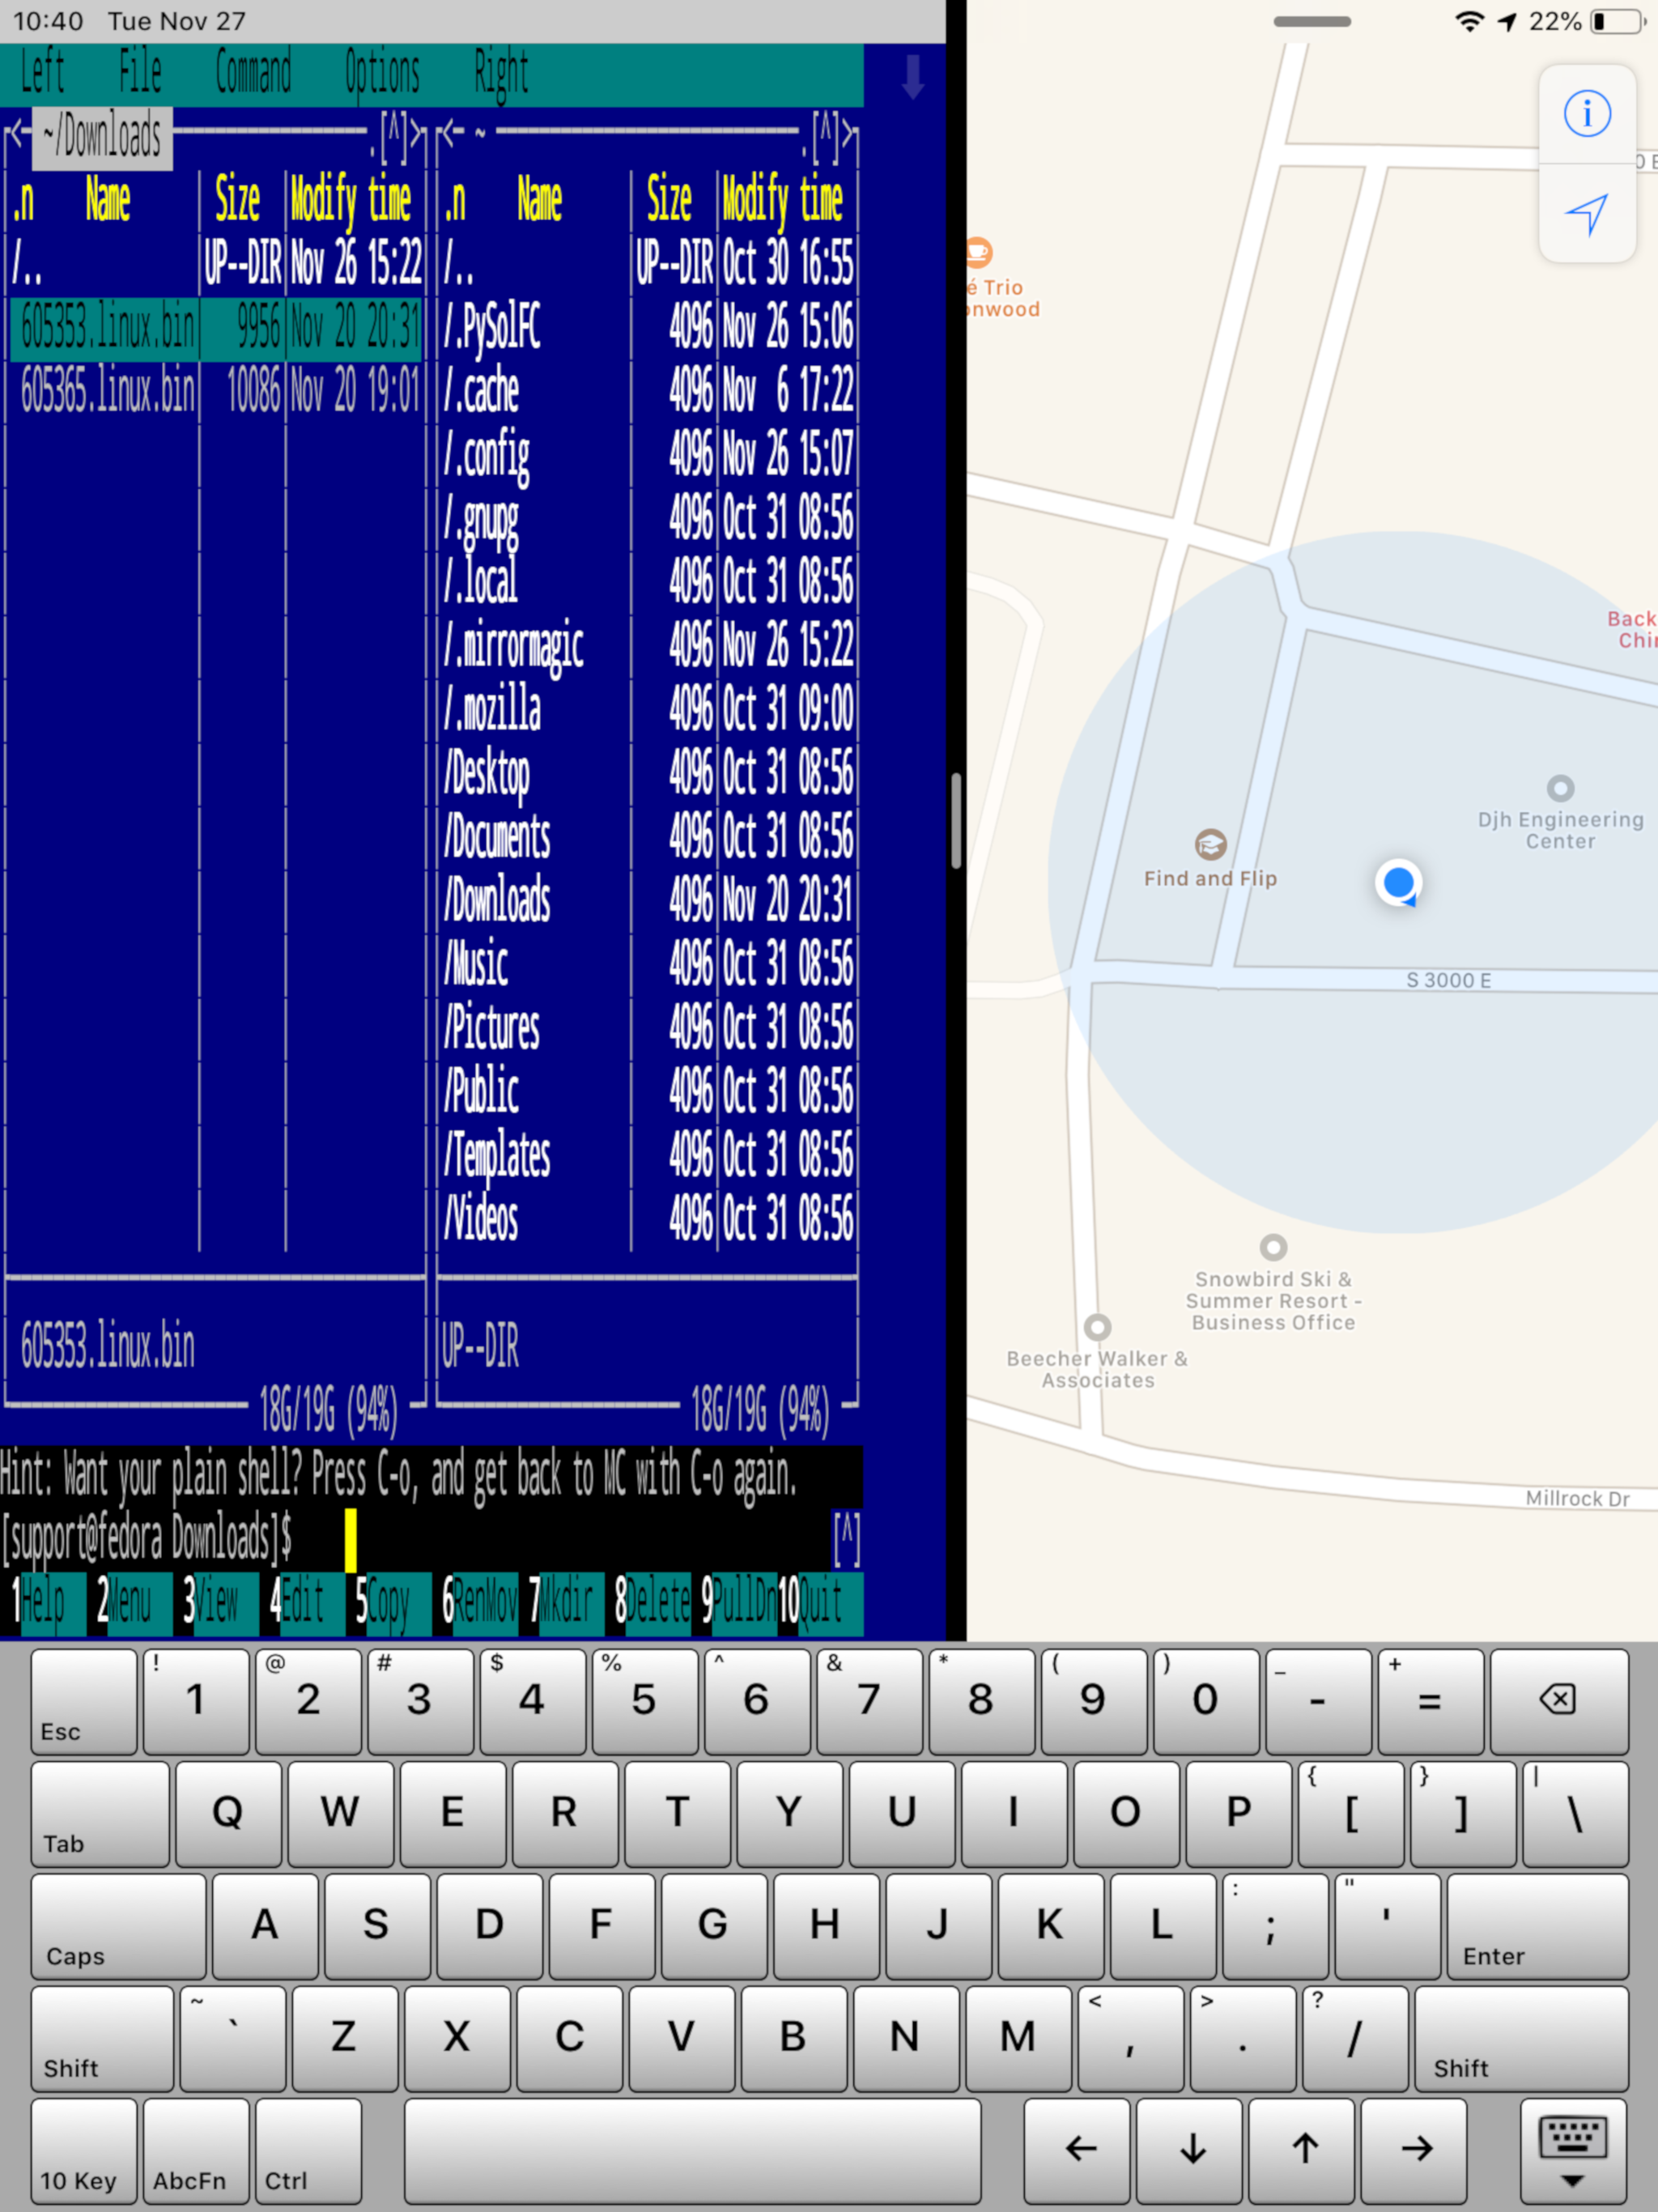Viewport: 1658px width, 2212px height.
Task: Select the /Pictures directory
Action: [x=646, y=1027]
